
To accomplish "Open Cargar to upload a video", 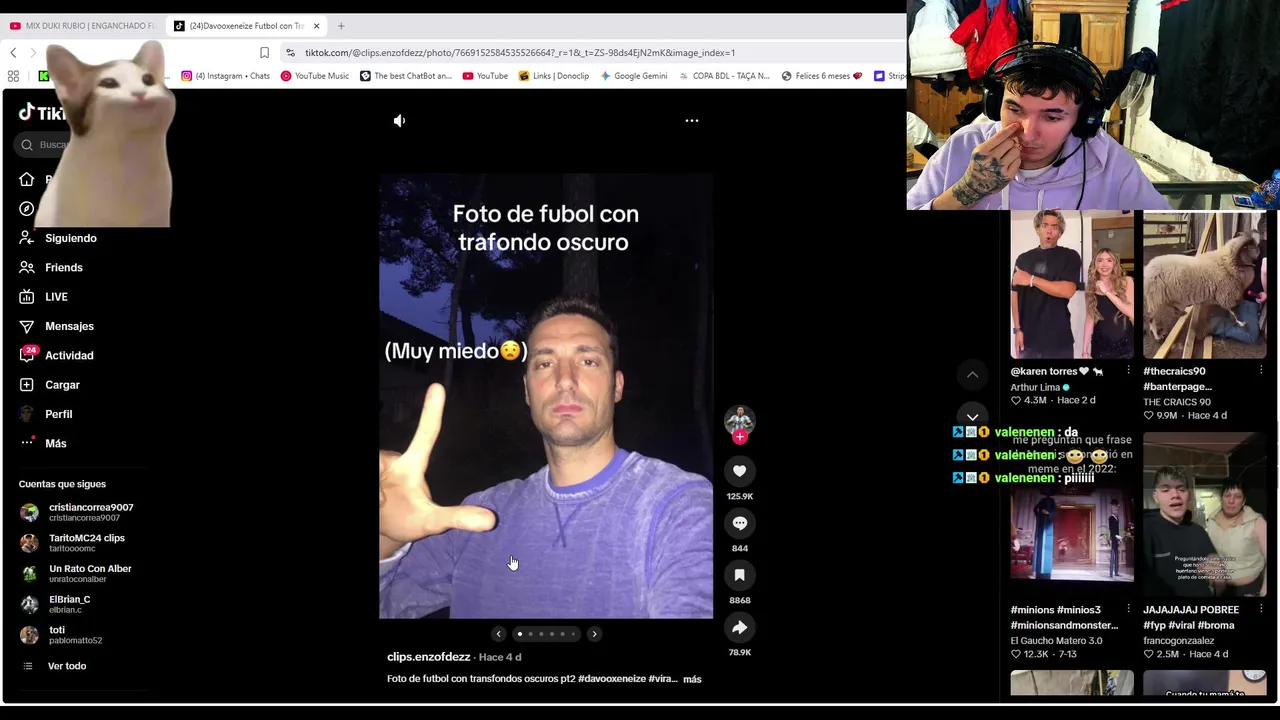I will pyautogui.click(x=62, y=385).
